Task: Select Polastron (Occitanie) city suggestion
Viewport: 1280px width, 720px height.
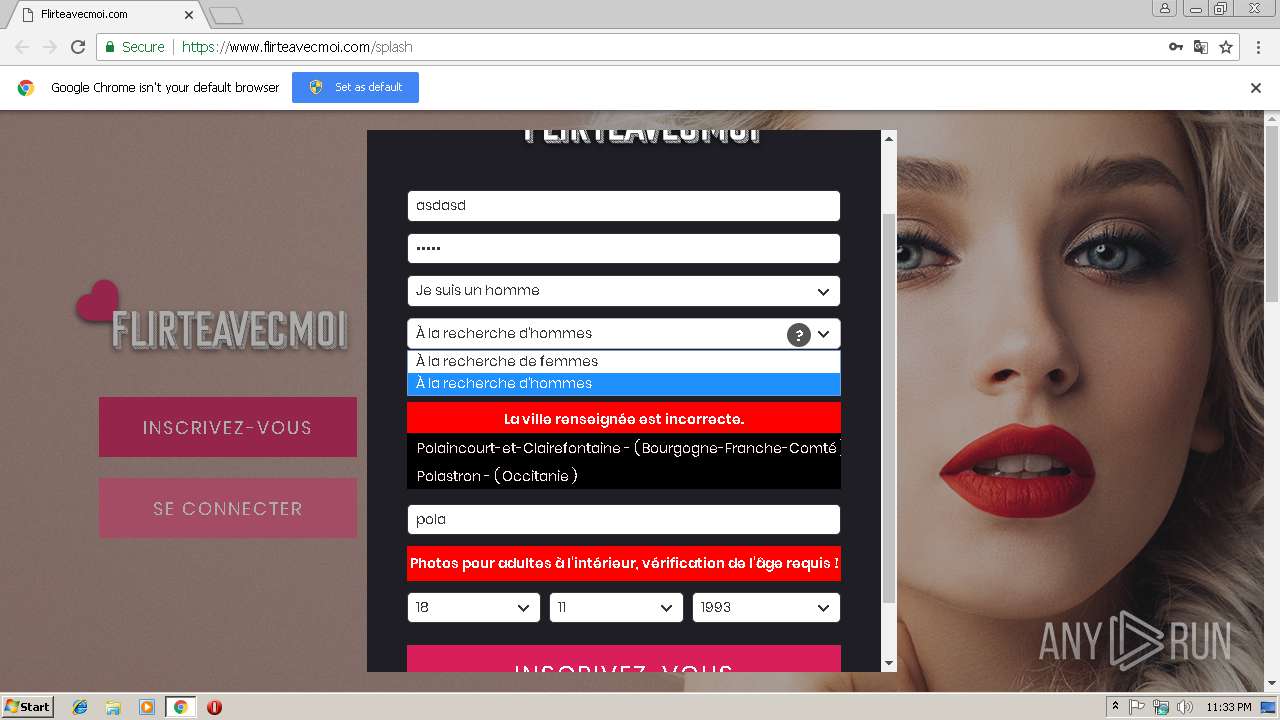Action: click(x=624, y=476)
